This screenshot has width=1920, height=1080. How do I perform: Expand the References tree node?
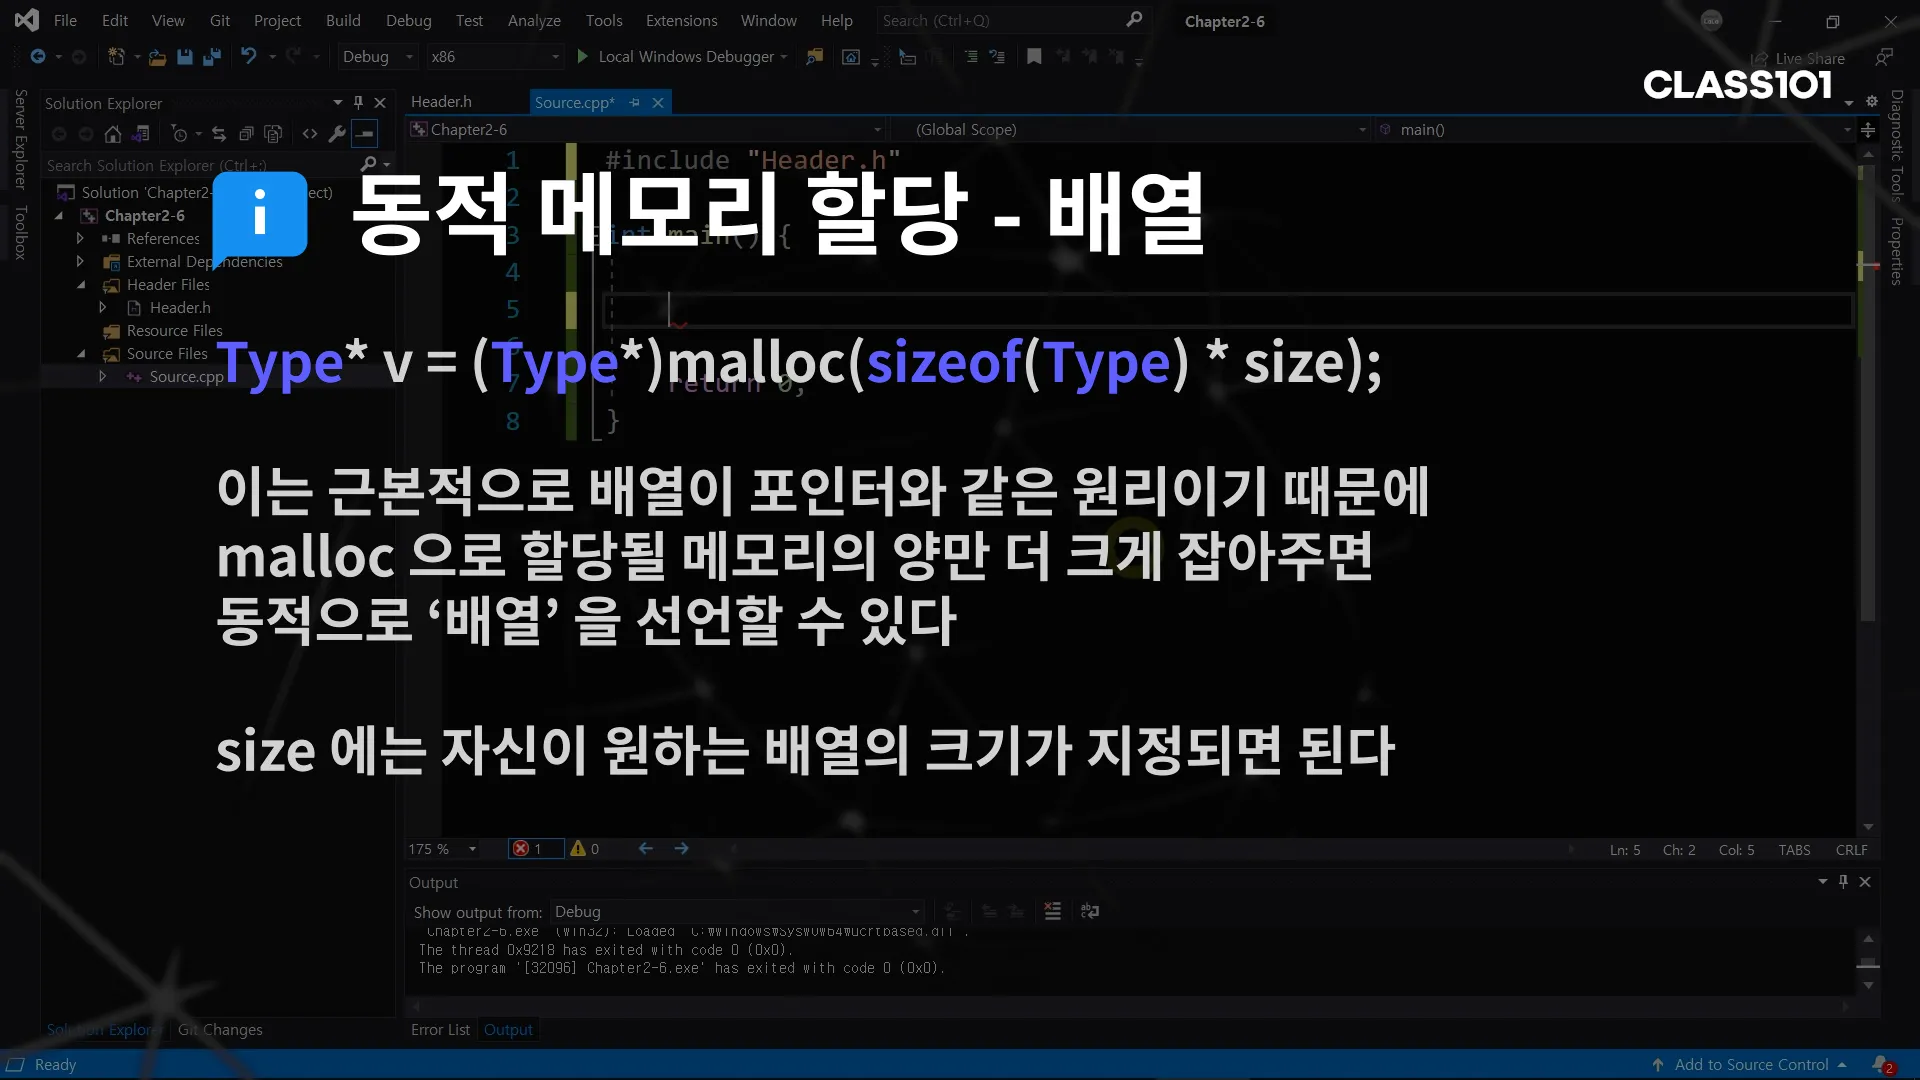80,238
